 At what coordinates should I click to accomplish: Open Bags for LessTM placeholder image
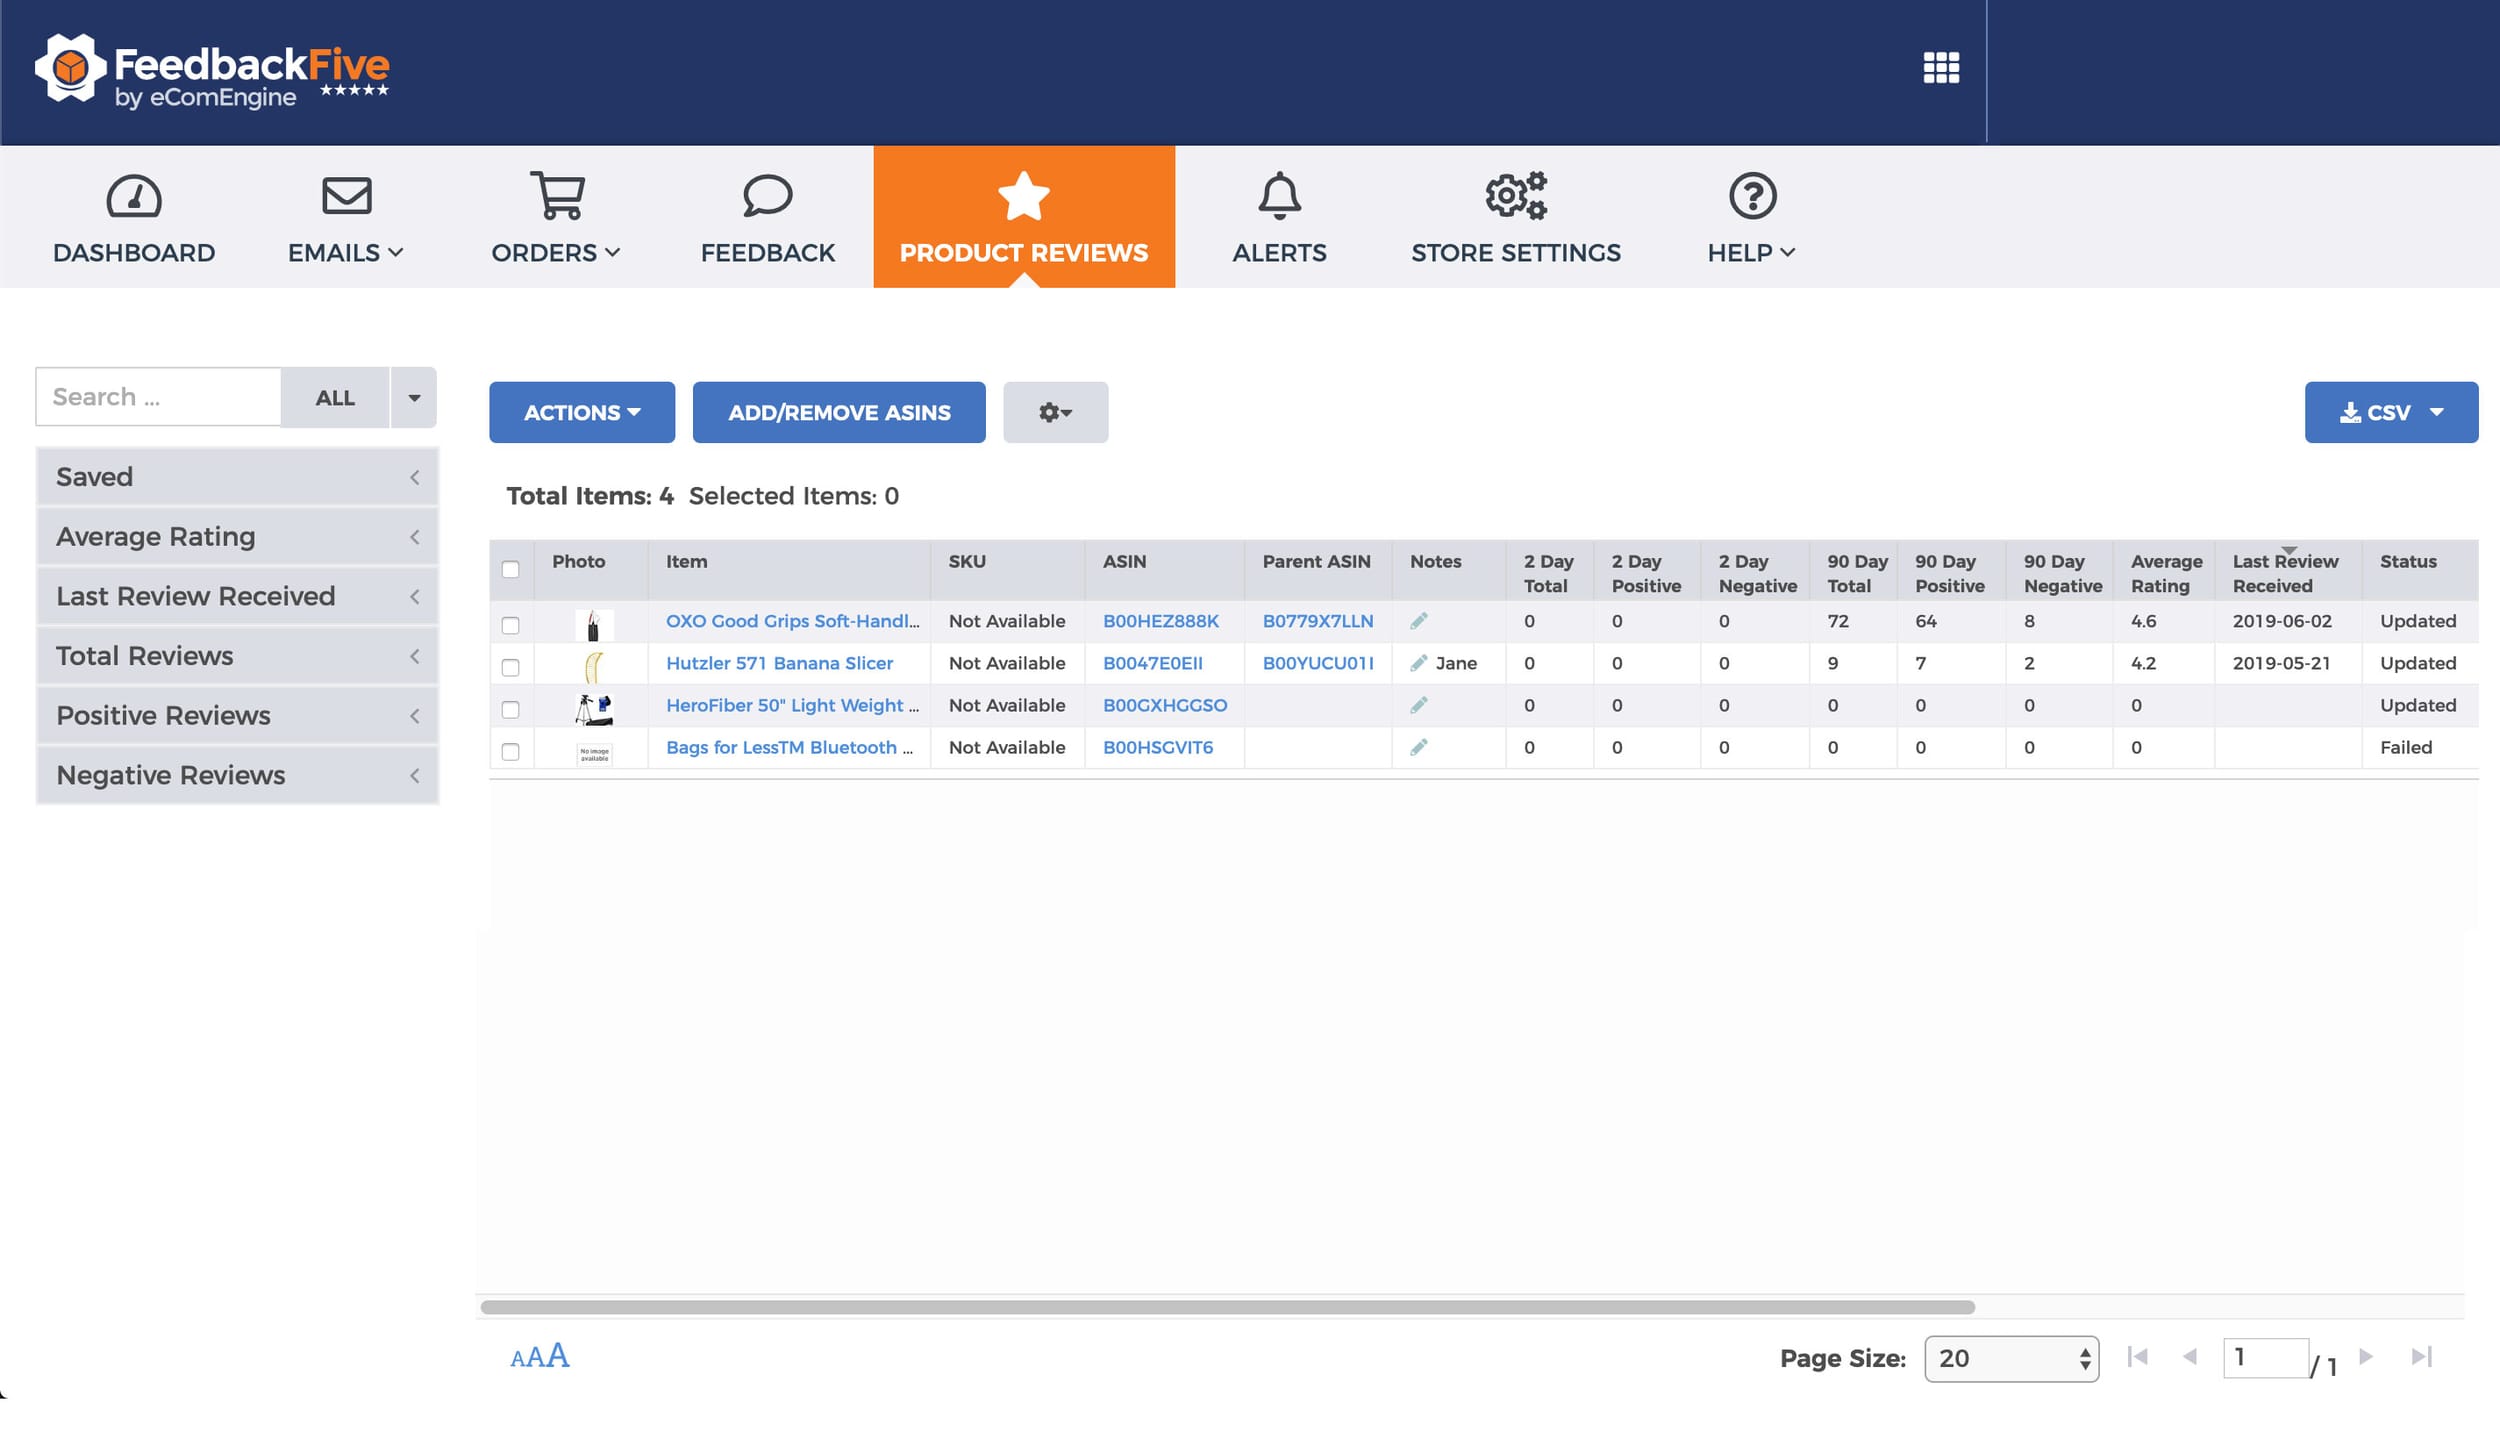(x=594, y=753)
